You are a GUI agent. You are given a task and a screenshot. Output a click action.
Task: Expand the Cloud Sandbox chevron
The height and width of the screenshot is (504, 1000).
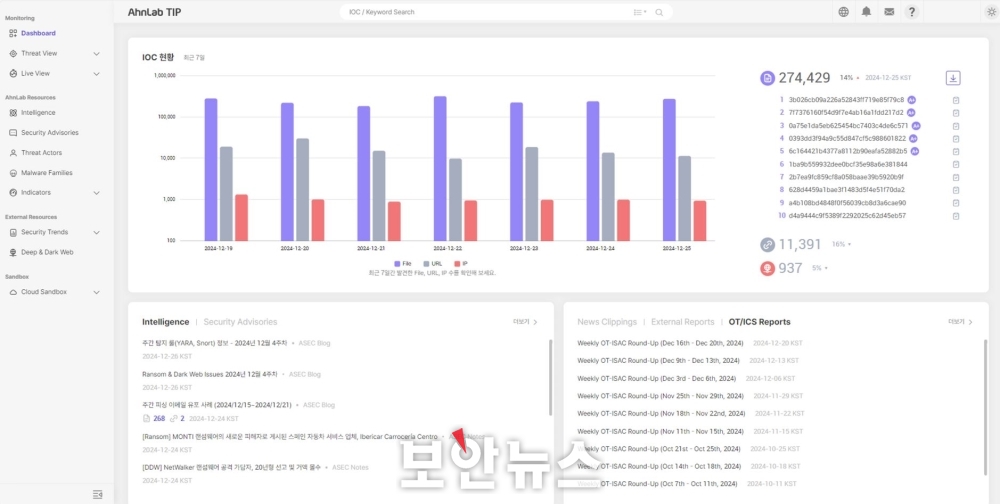click(x=96, y=292)
